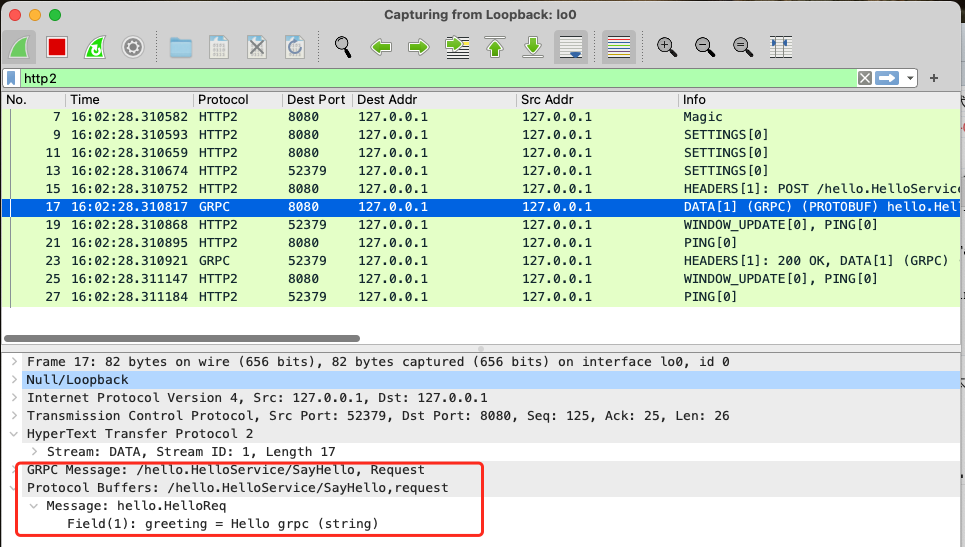Image resolution: width=965 pixels, height=547 pixels.
Task: Select packet 13 SETTINGS[0] to port 52379
Action: [480, 170]
